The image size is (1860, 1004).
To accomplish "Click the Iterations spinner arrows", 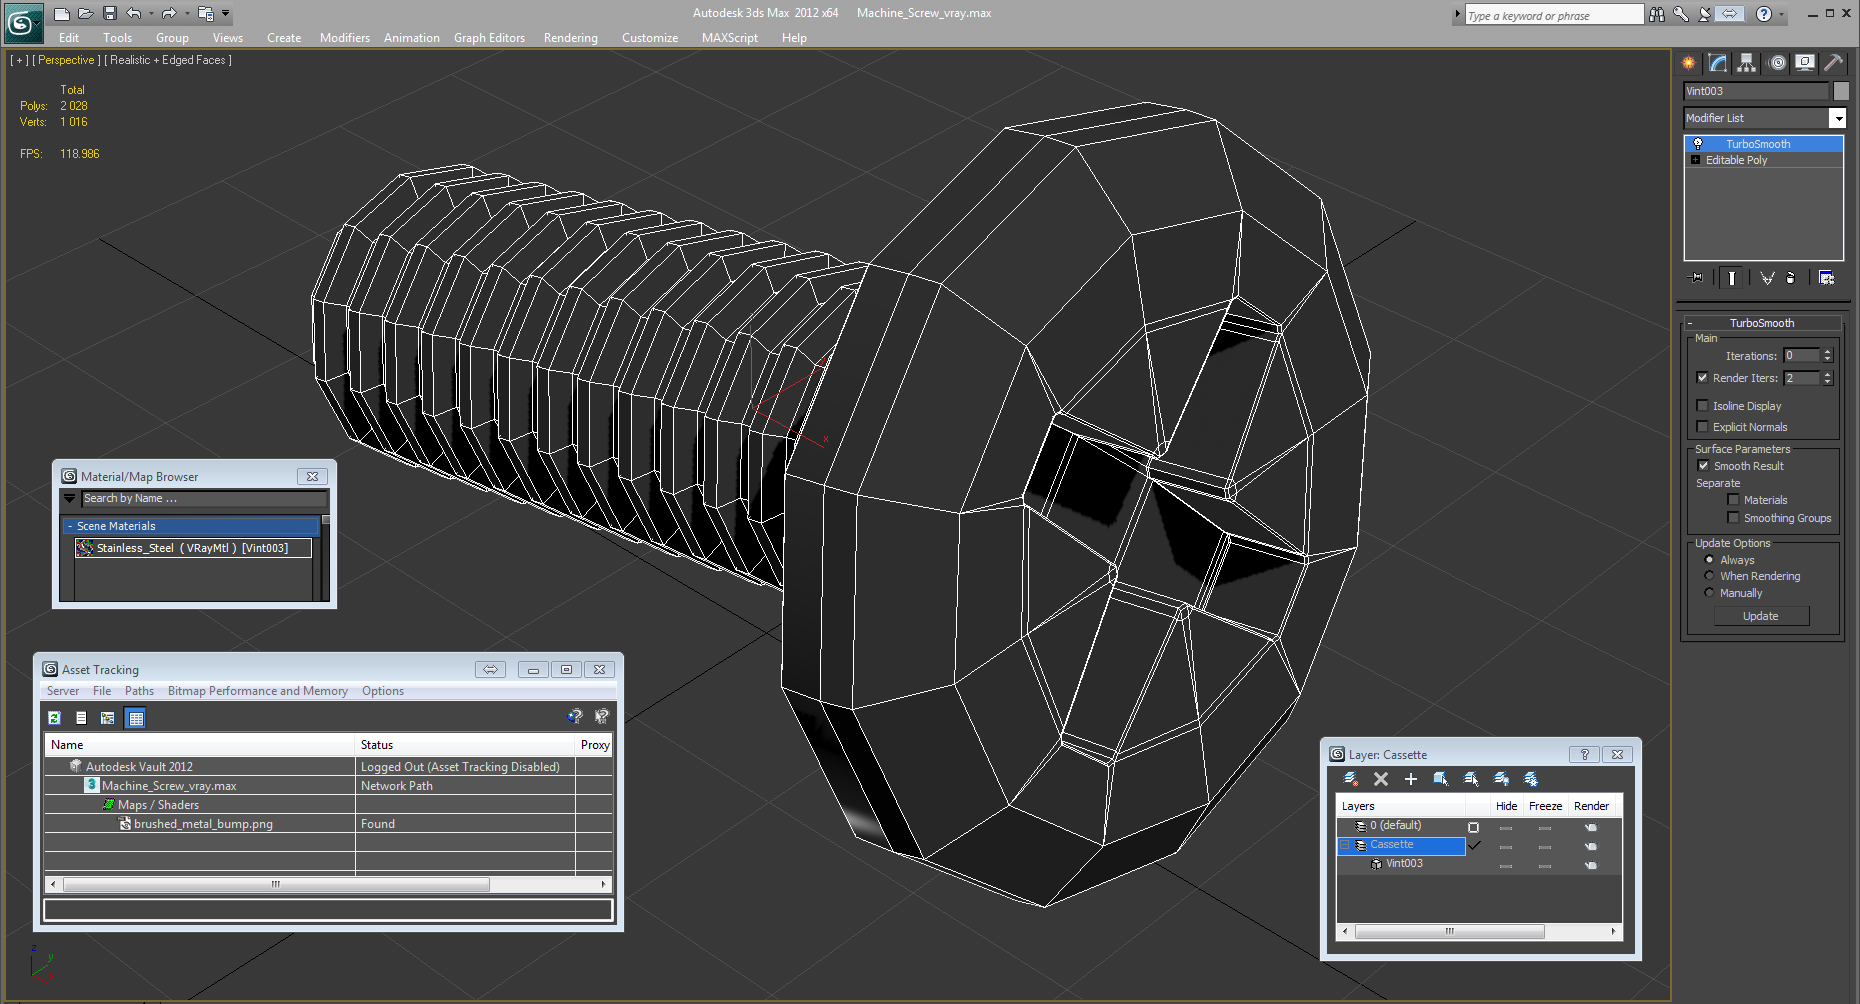I will 1827,356.
